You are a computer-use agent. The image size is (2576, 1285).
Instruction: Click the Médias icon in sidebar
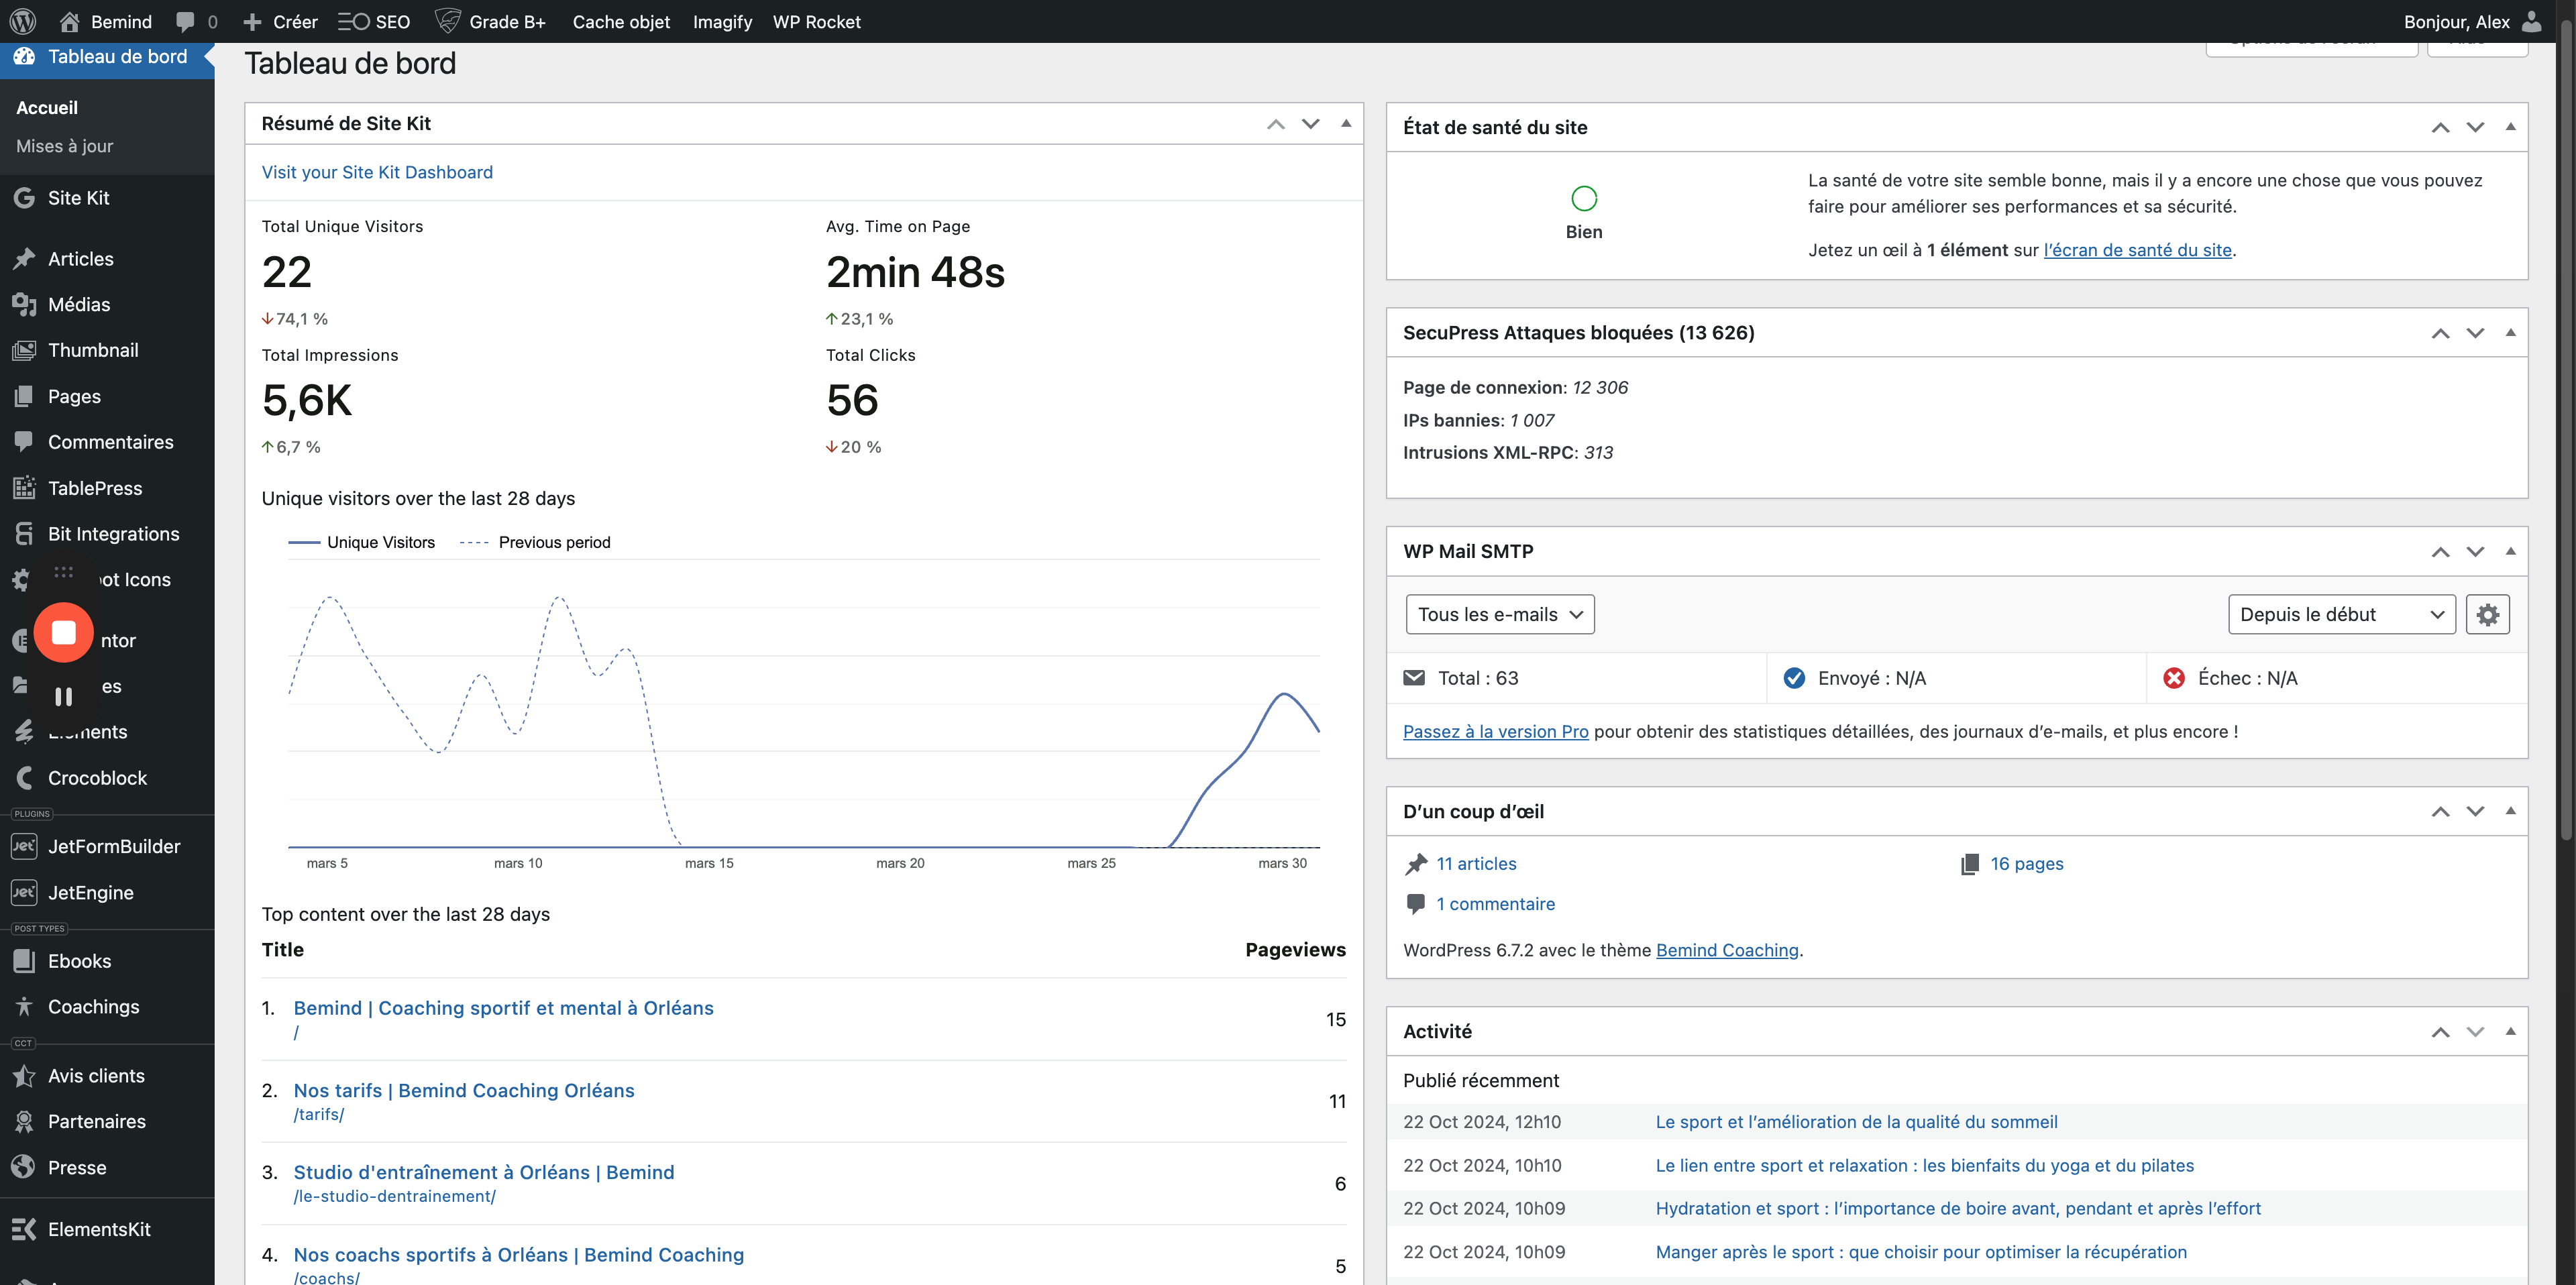point(24,304)
